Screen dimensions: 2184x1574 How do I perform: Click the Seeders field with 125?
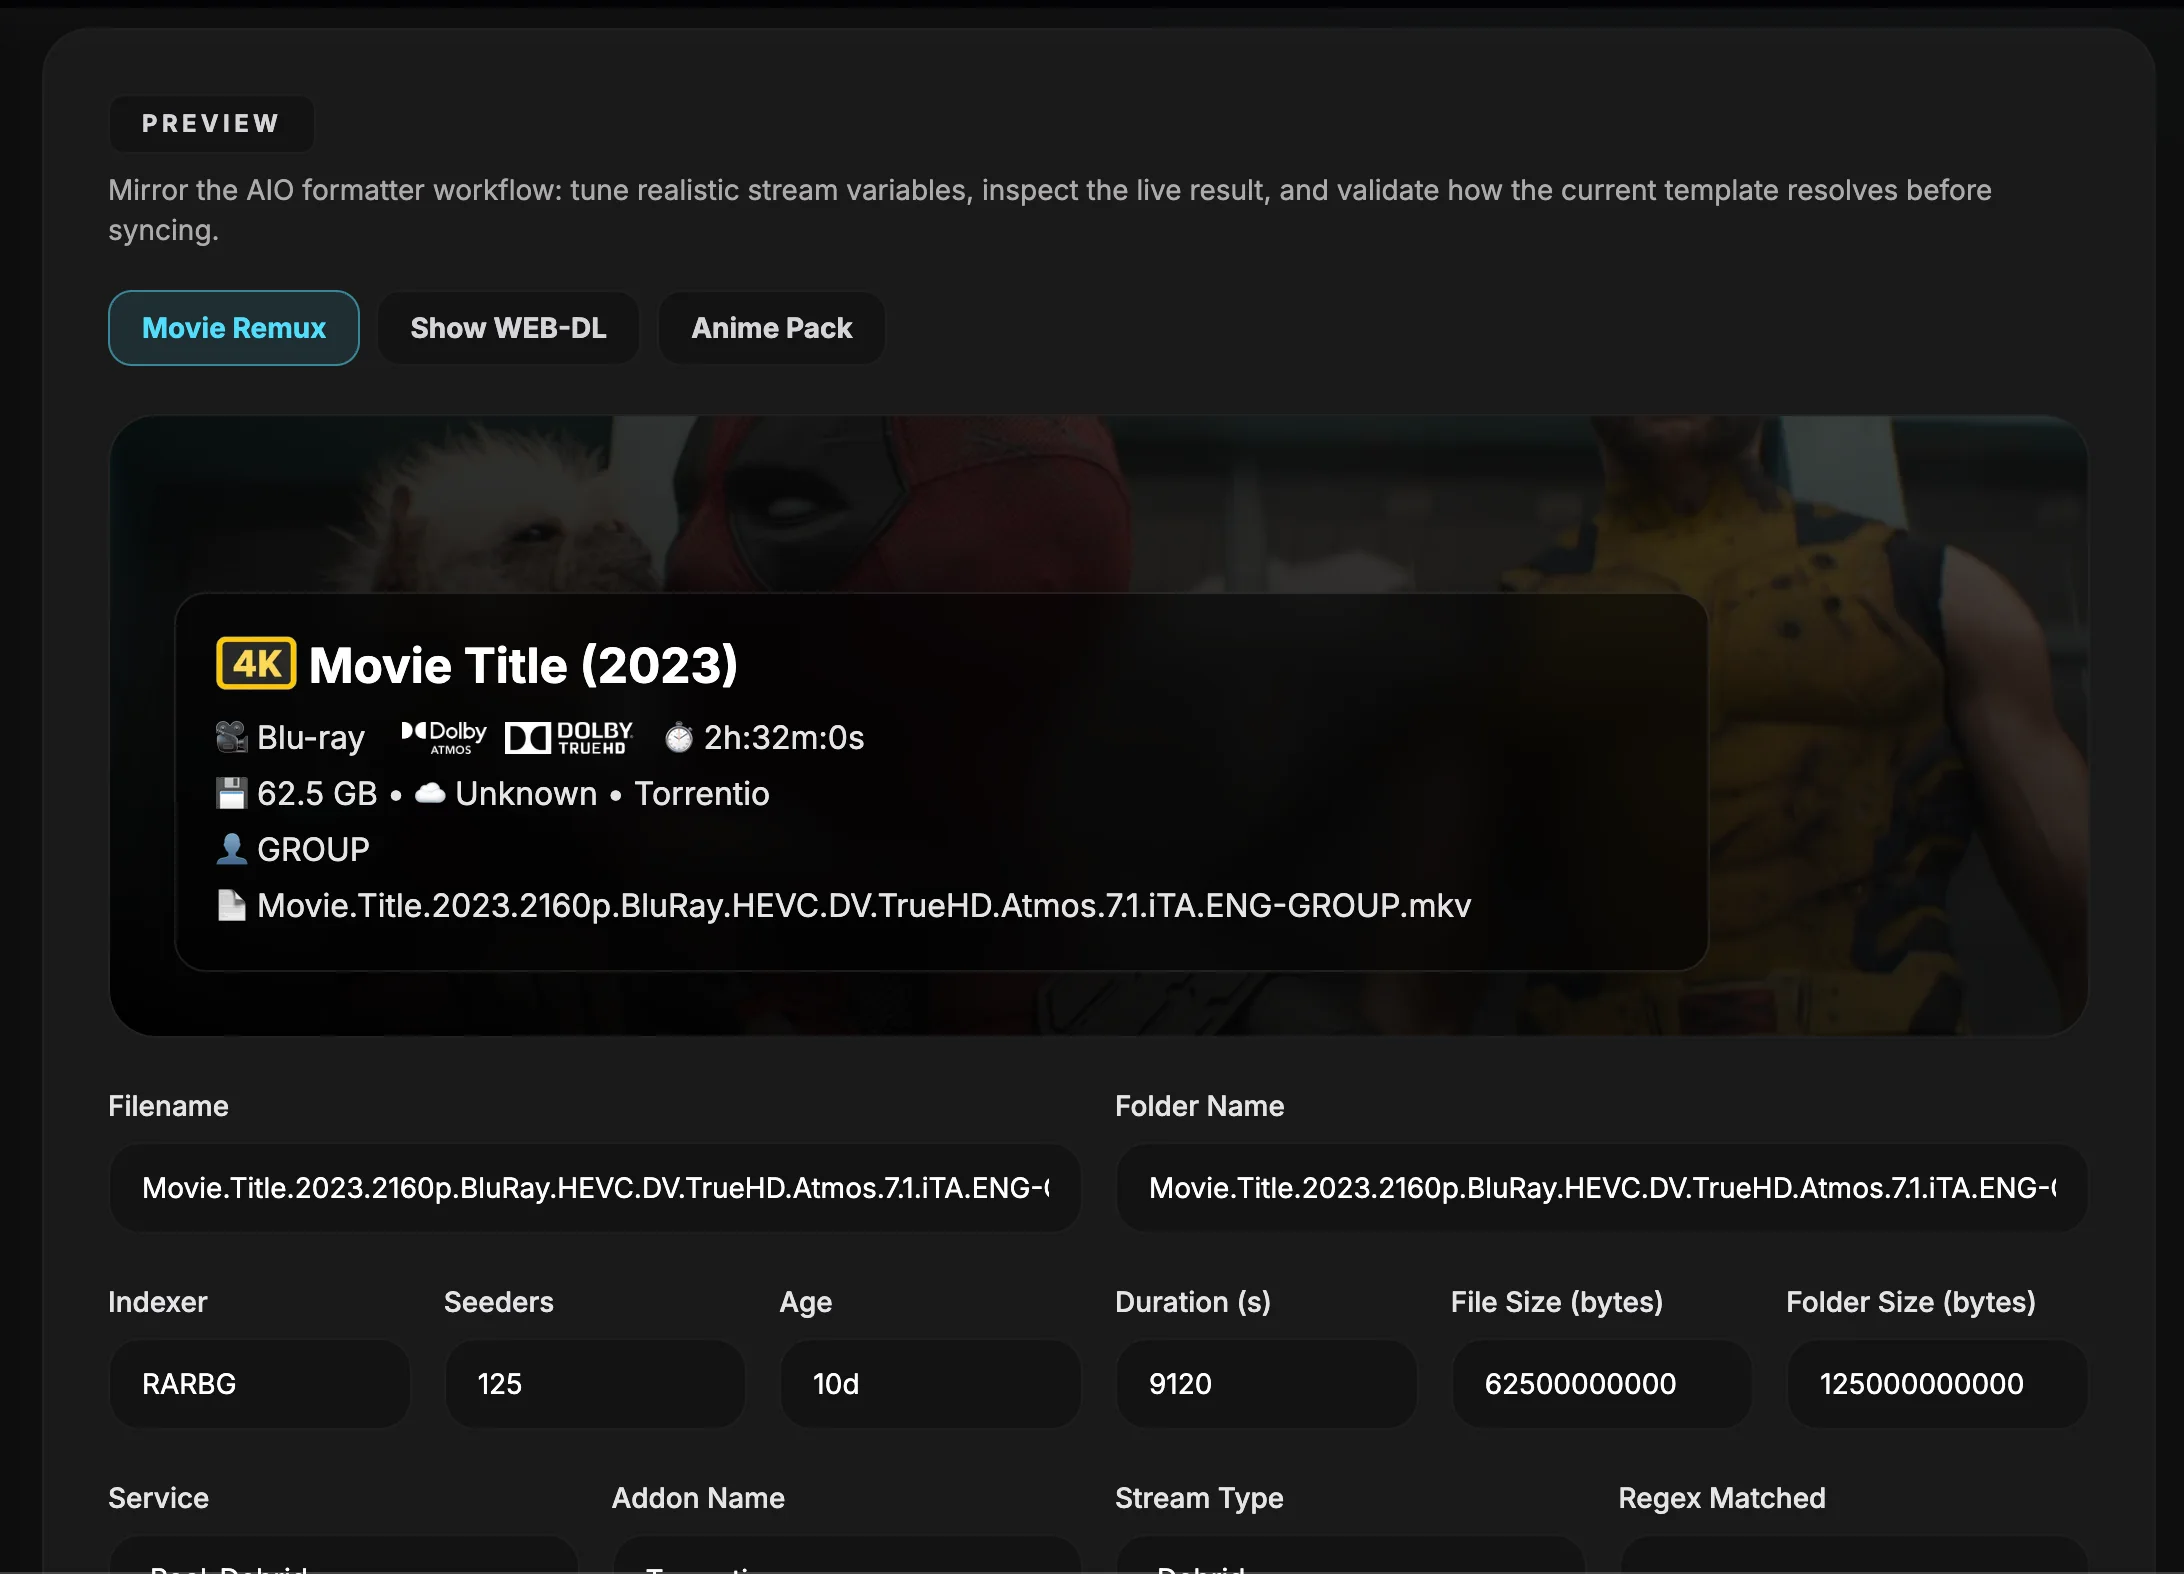click(x=594, y=1383)
